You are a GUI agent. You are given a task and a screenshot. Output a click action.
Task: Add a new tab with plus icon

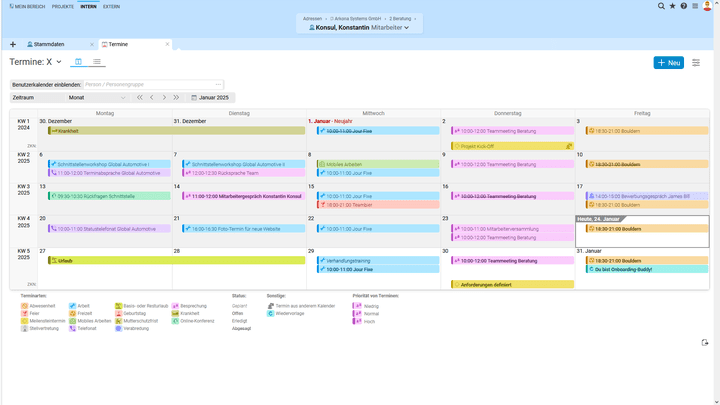coord(13,44)
